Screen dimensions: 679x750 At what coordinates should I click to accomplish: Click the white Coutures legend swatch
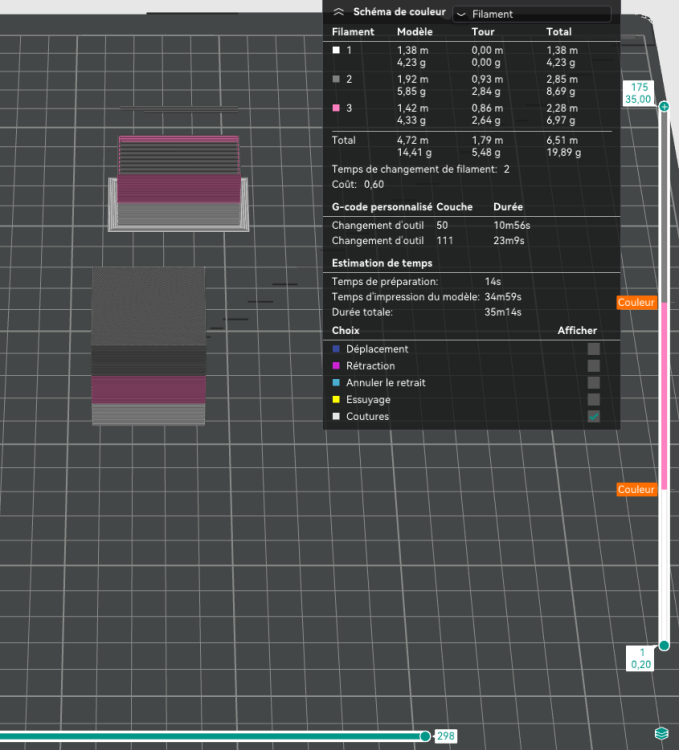[336, 416]
